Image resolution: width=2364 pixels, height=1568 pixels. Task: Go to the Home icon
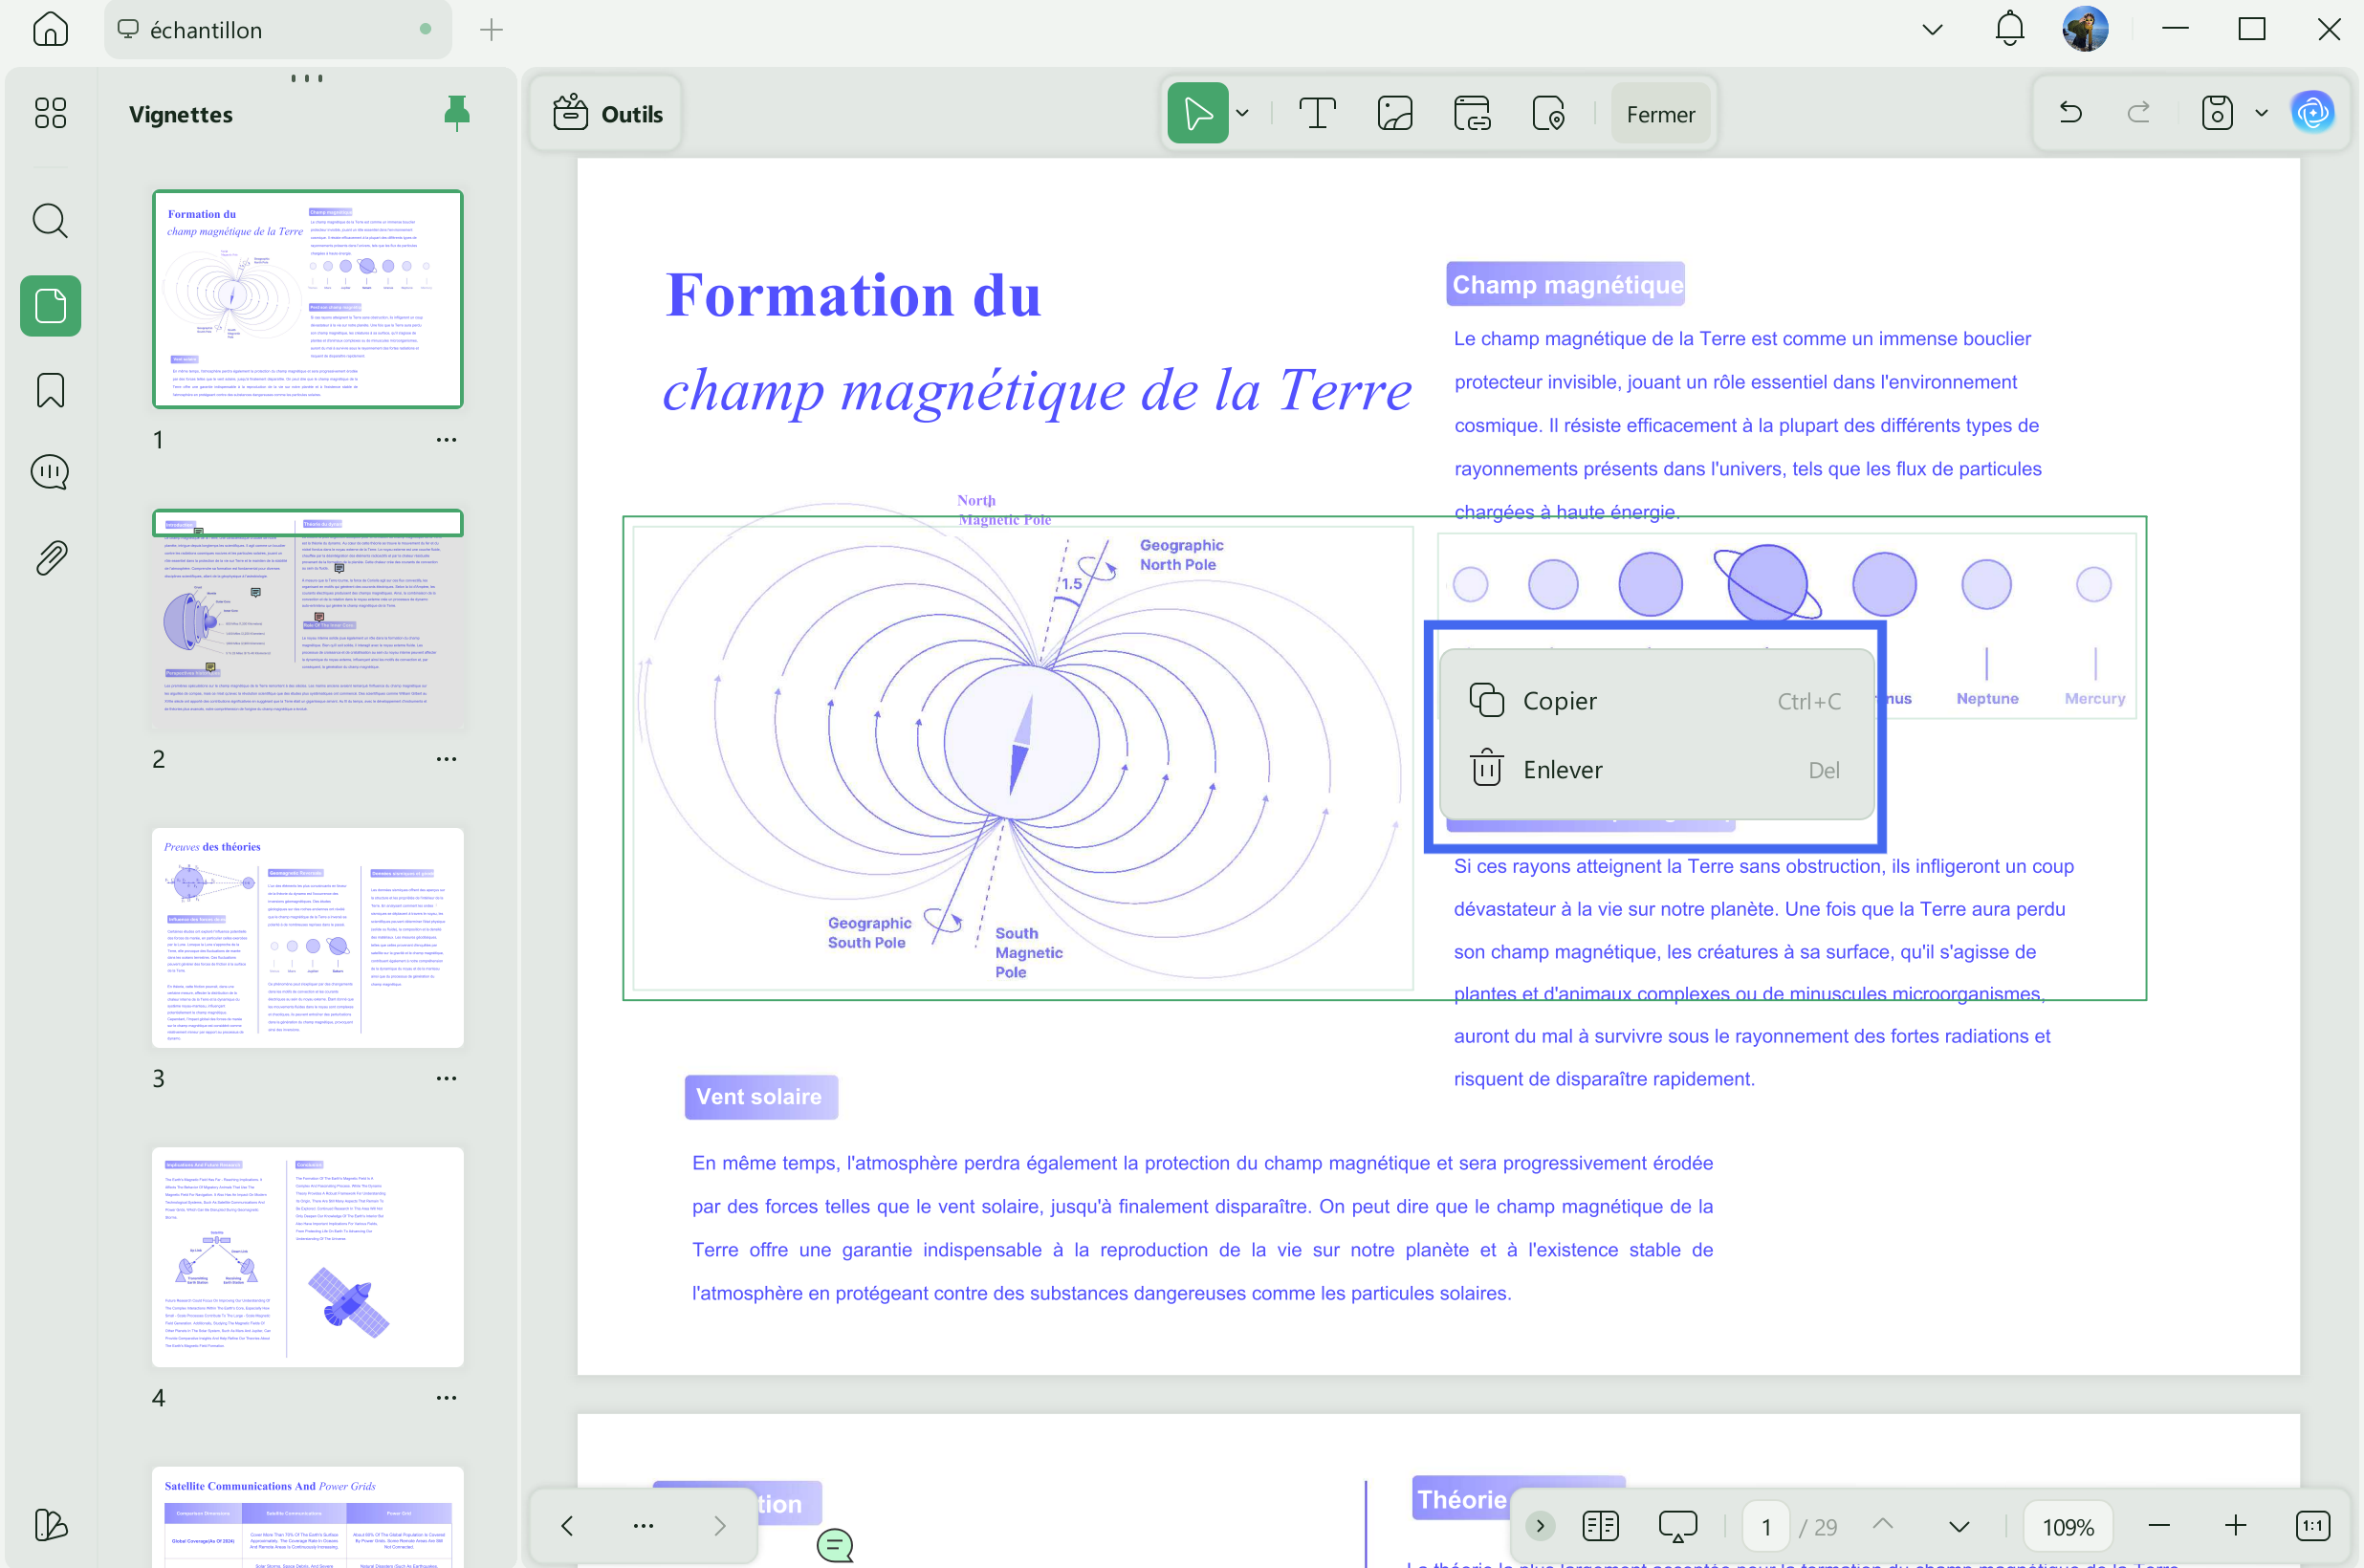(x=50, y=29)
